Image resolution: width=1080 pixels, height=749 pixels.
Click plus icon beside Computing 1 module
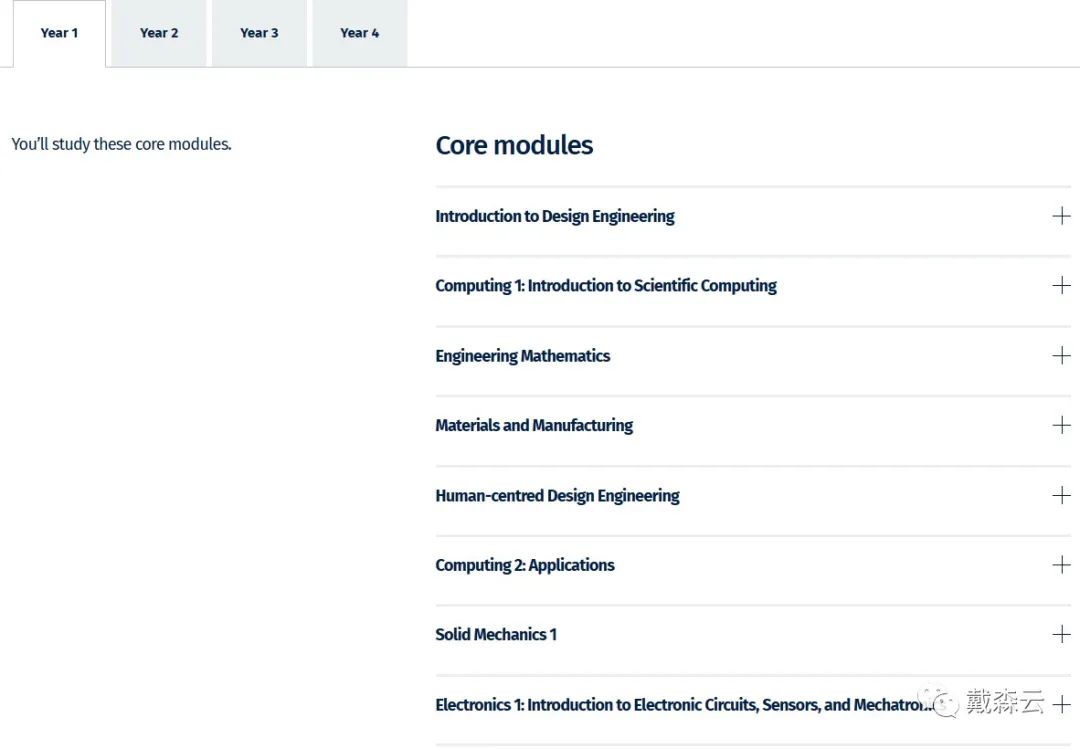click(1061, 286)
